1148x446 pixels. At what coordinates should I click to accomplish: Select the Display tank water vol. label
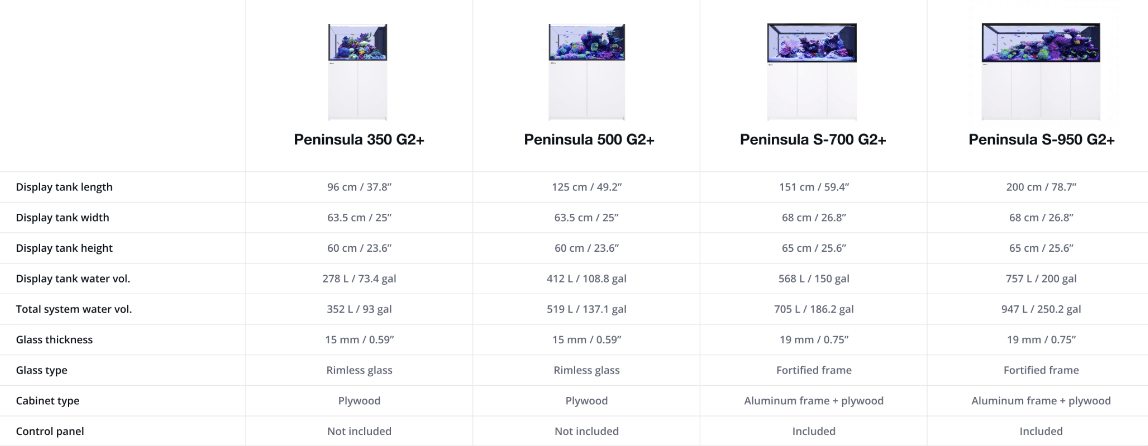tap(73, 278)
